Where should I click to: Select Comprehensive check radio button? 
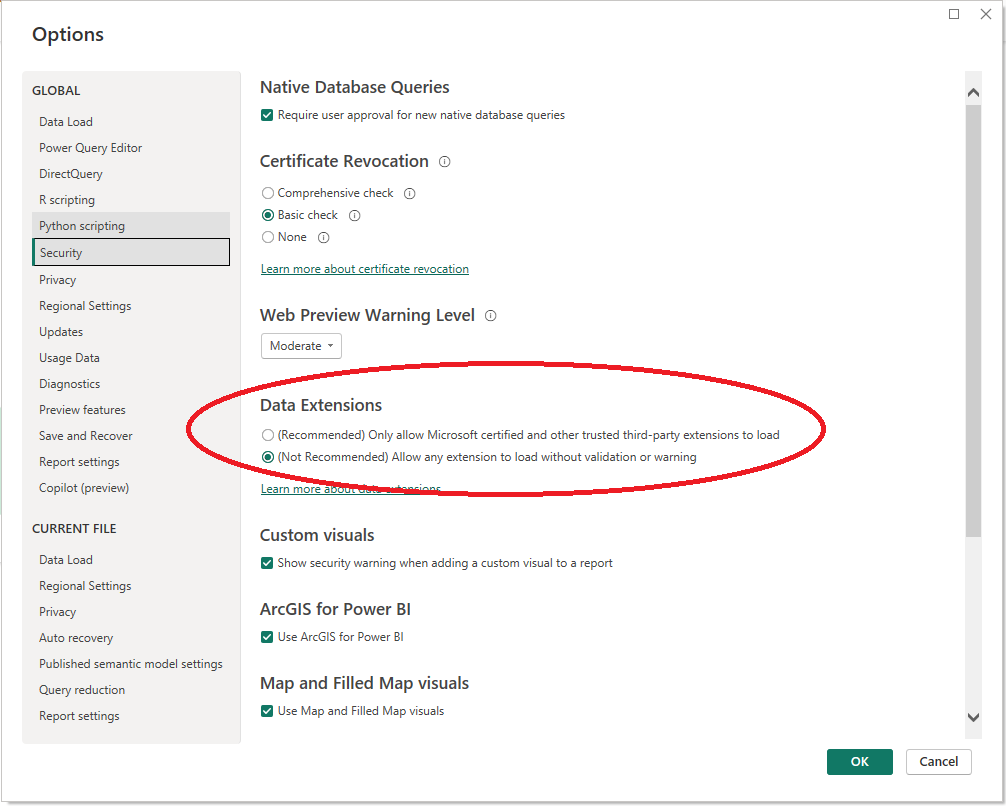click(267, 194)
